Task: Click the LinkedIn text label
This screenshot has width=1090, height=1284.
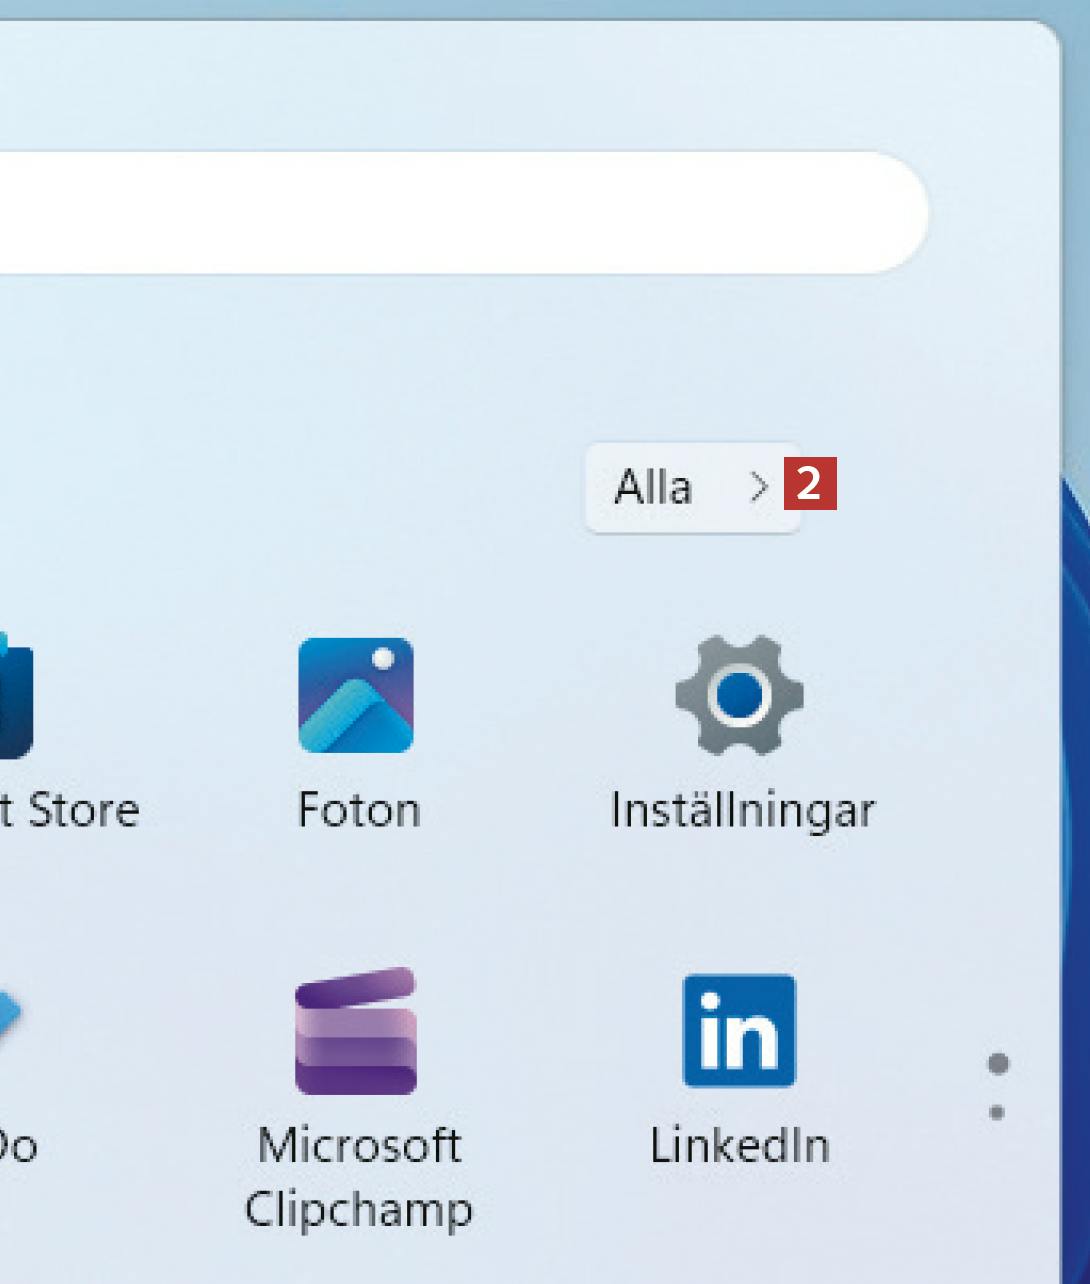Action: 739,1146
